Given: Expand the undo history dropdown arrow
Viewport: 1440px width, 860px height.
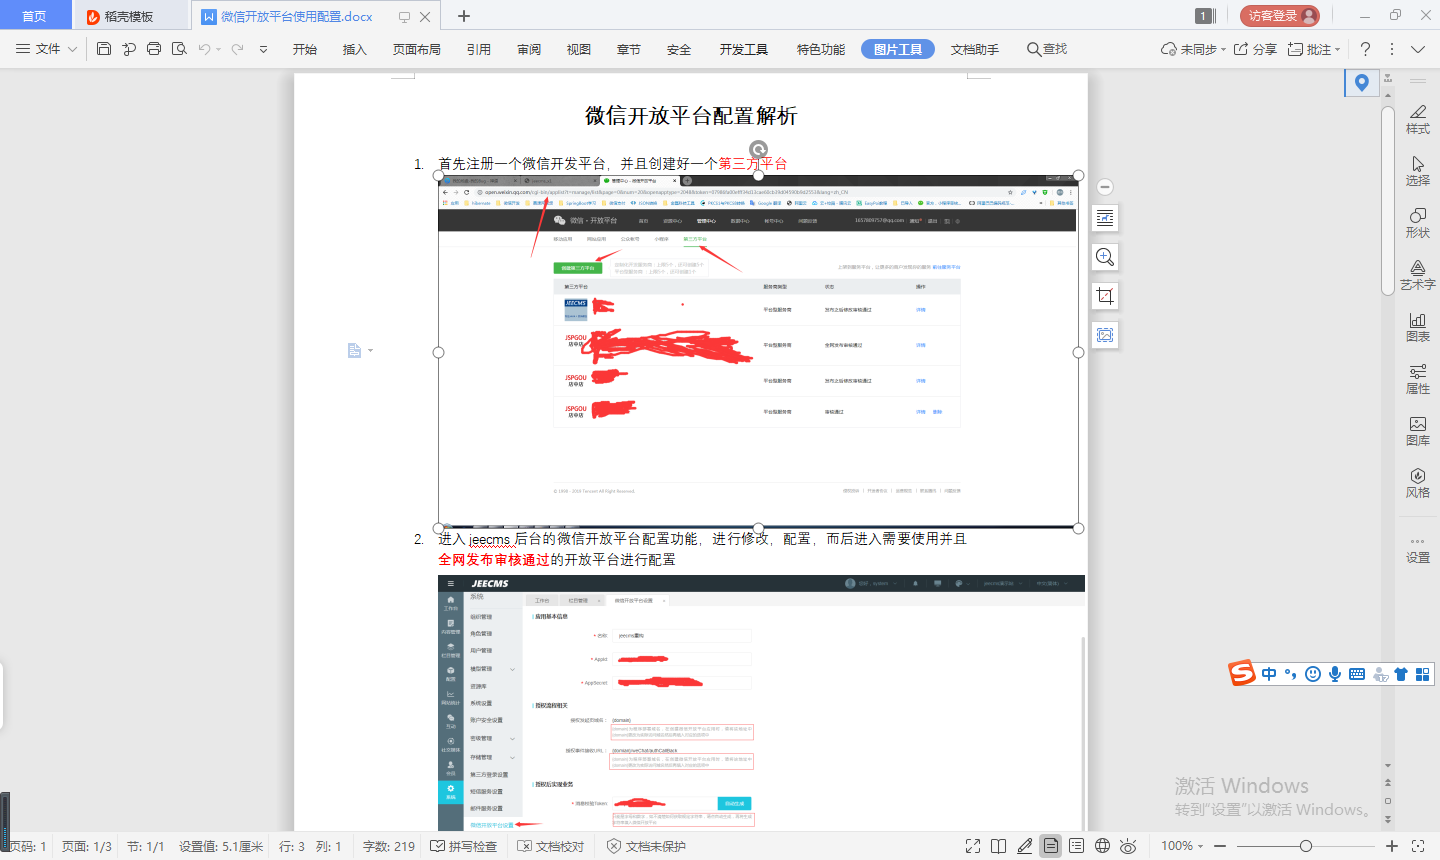Looking at the screenshot, I should tap(219, 49).
